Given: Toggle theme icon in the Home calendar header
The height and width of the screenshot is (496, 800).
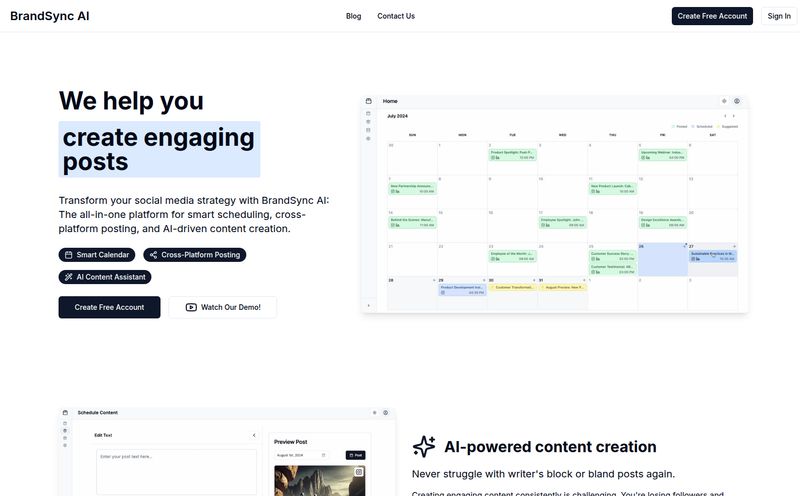Looking at the screenshot, I should 724,101.
